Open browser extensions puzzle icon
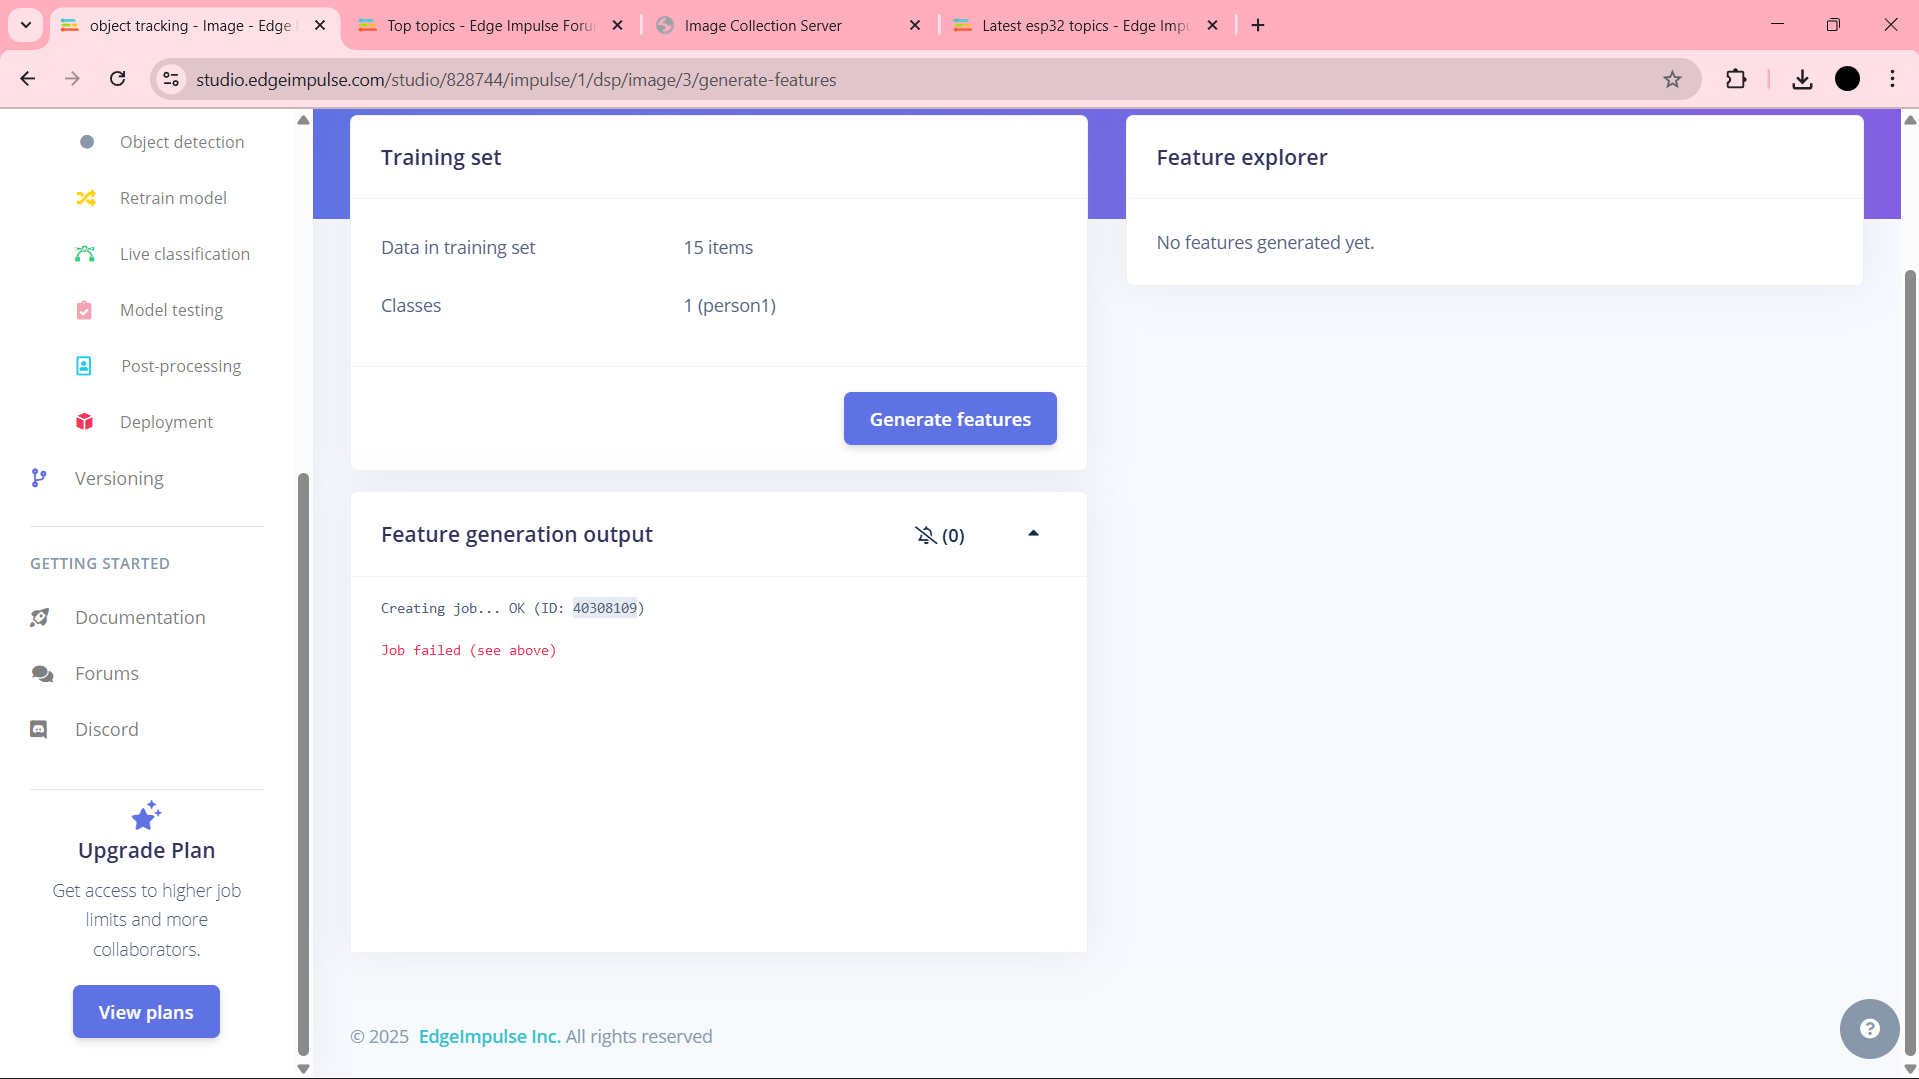This screenshot has height=1079, width=1919. (1736, 79)
